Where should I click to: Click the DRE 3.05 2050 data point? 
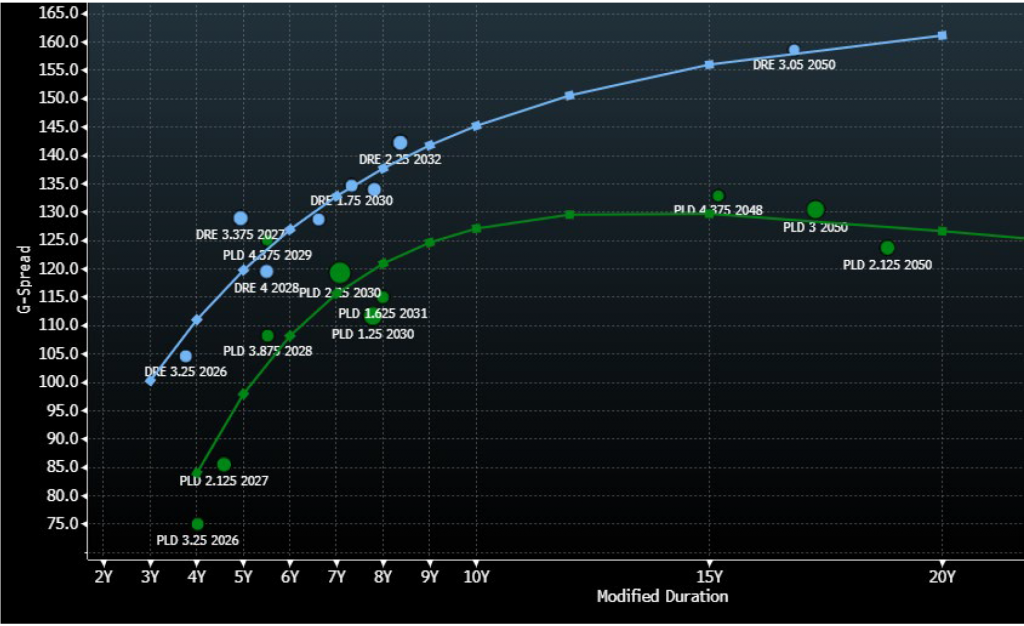pyautogui.click(x=794, y=50)
